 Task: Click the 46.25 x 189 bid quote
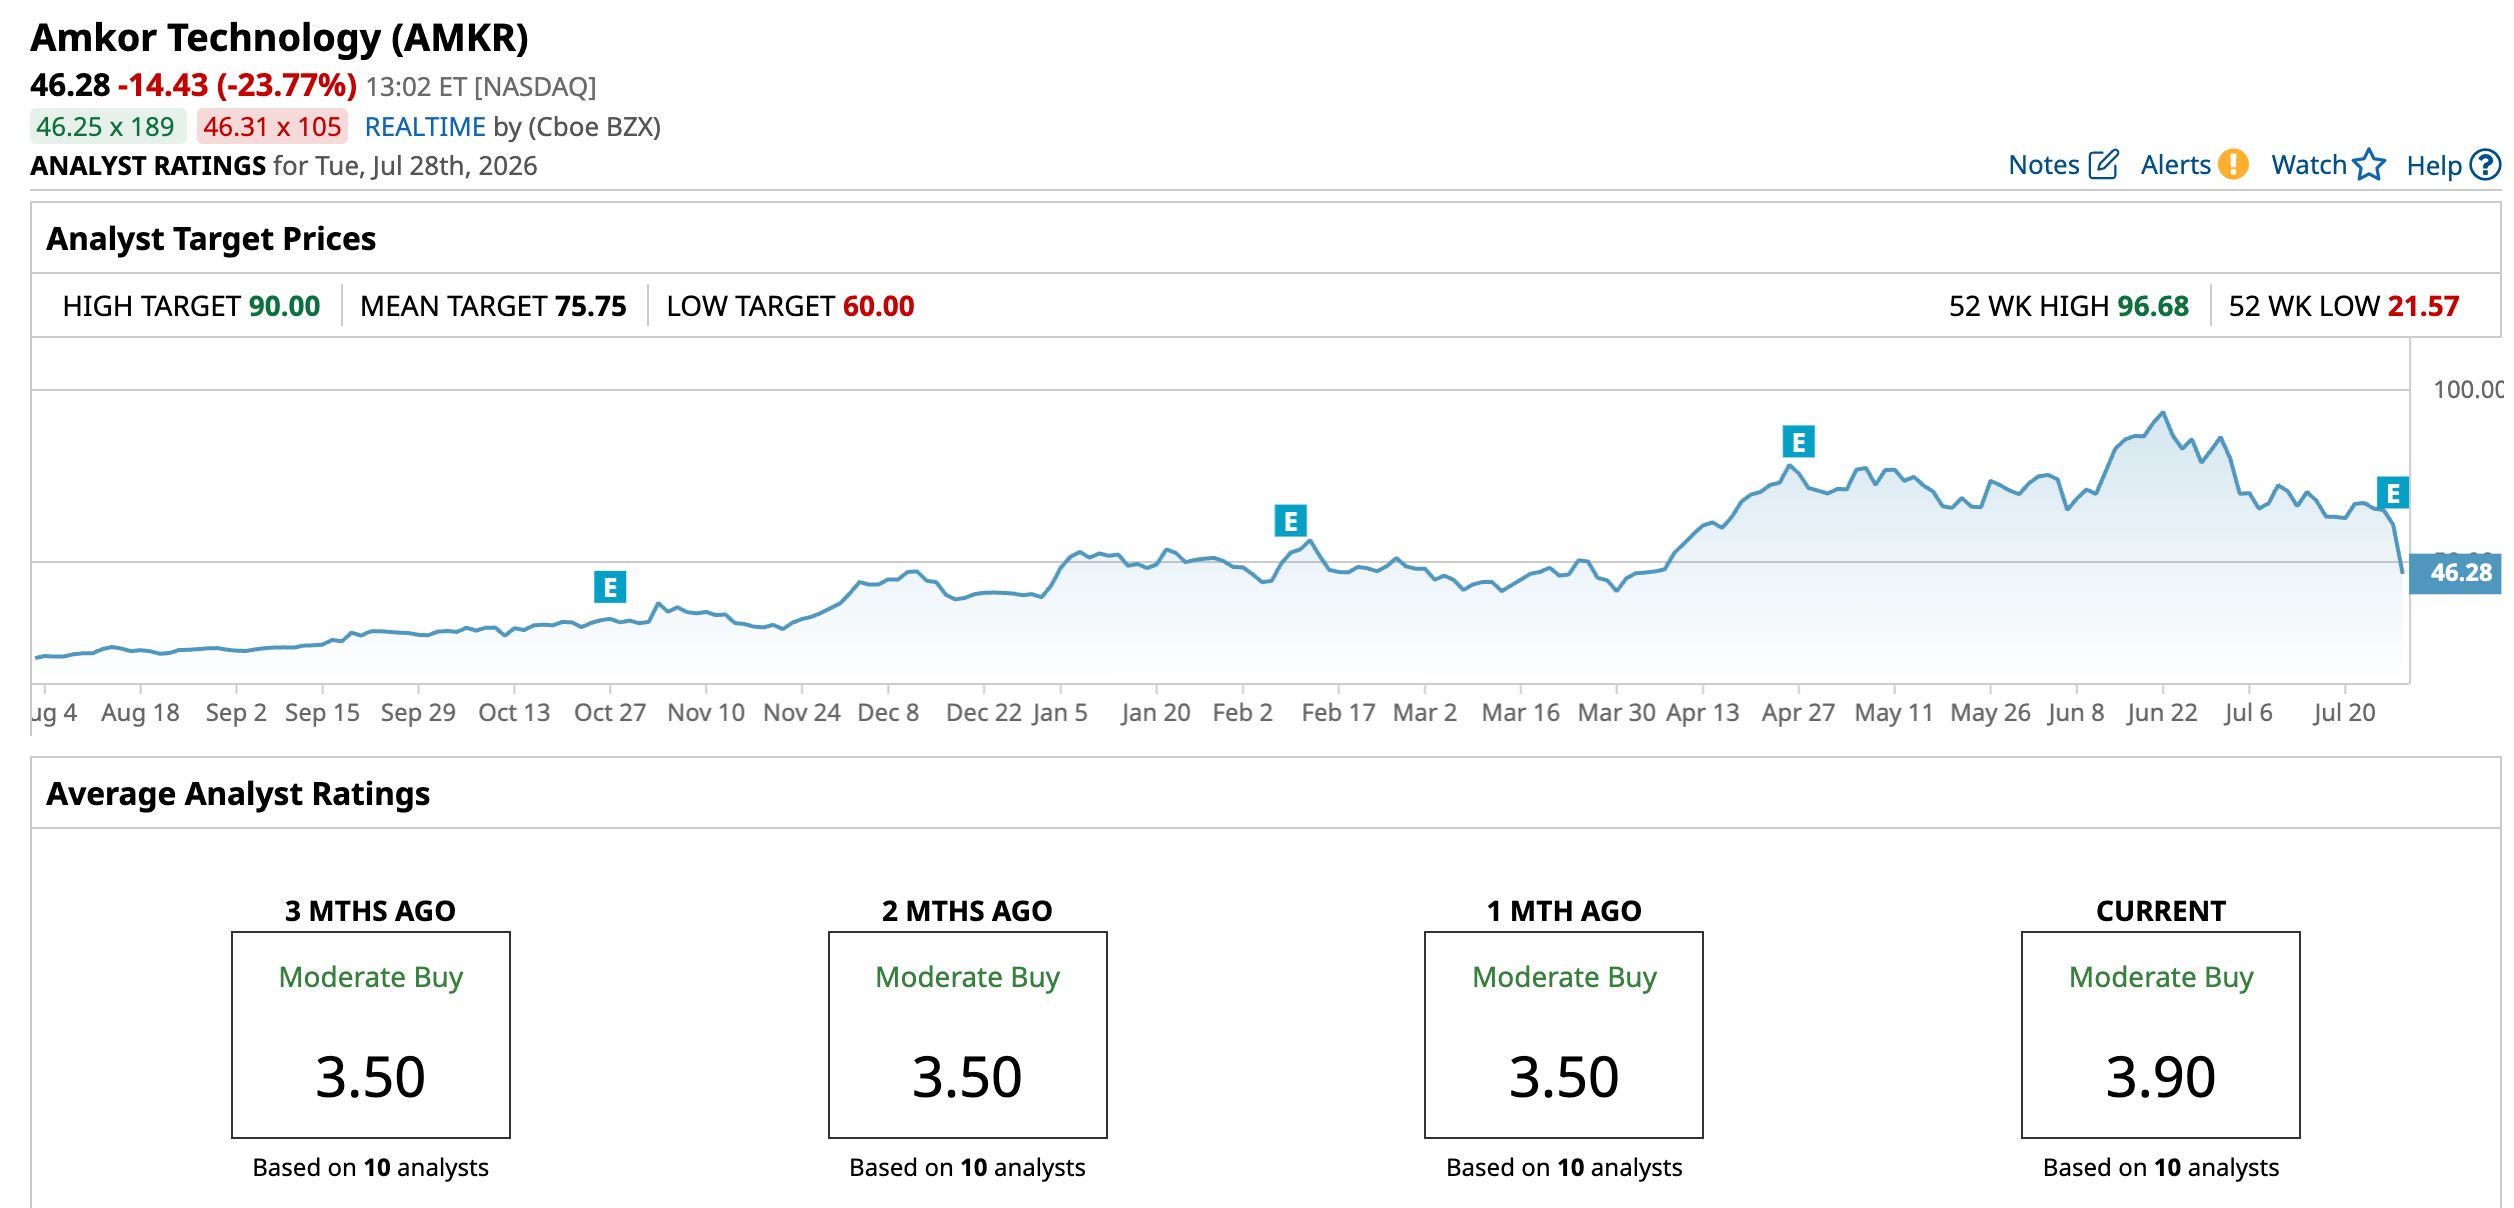(106, 127)
